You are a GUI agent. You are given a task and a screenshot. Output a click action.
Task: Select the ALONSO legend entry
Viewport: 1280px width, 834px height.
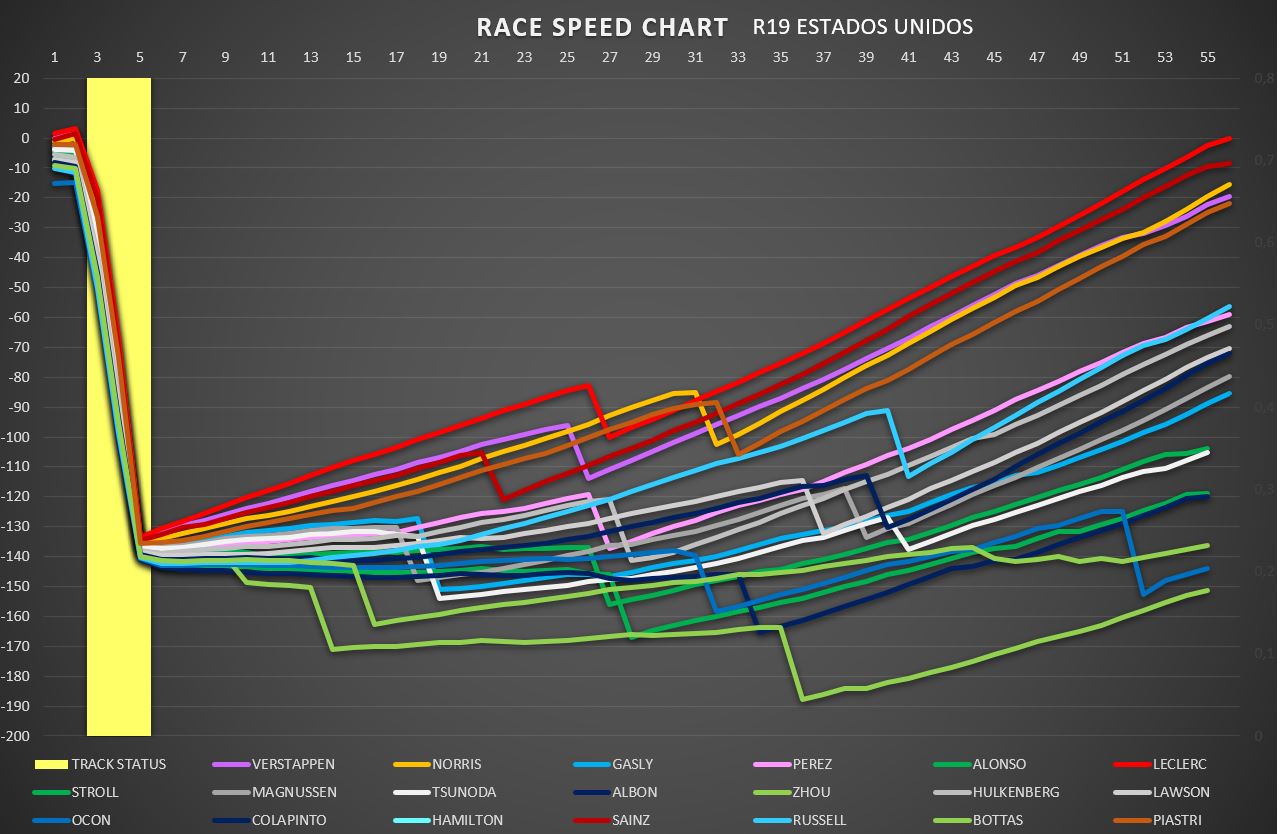pyautogui.click(x=978, y=764)
